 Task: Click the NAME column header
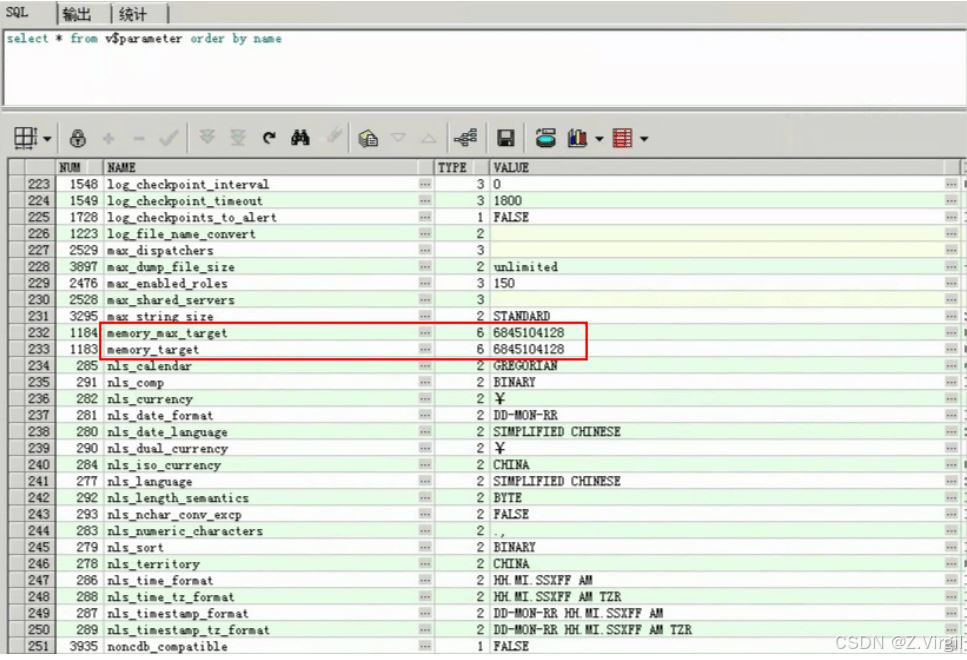coord(269,167)
